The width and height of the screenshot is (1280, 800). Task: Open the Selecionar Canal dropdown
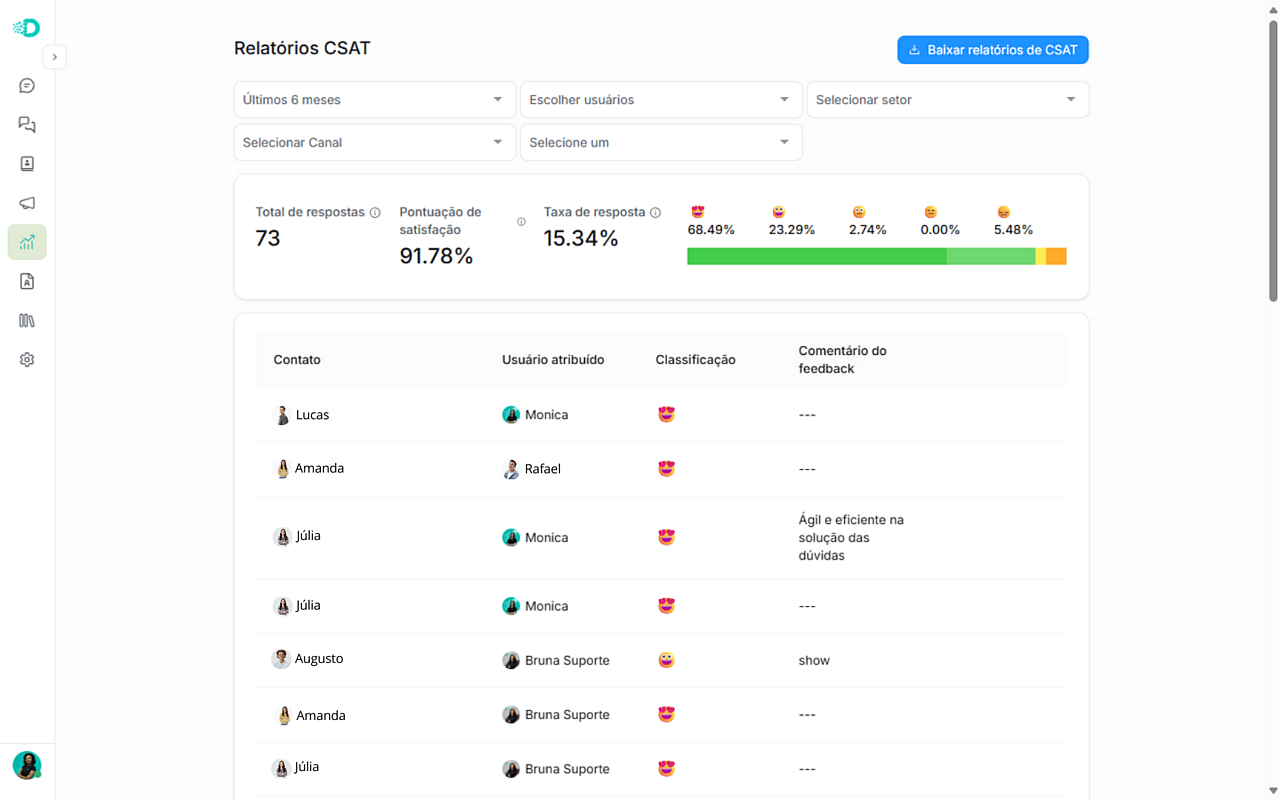(374, 143)
